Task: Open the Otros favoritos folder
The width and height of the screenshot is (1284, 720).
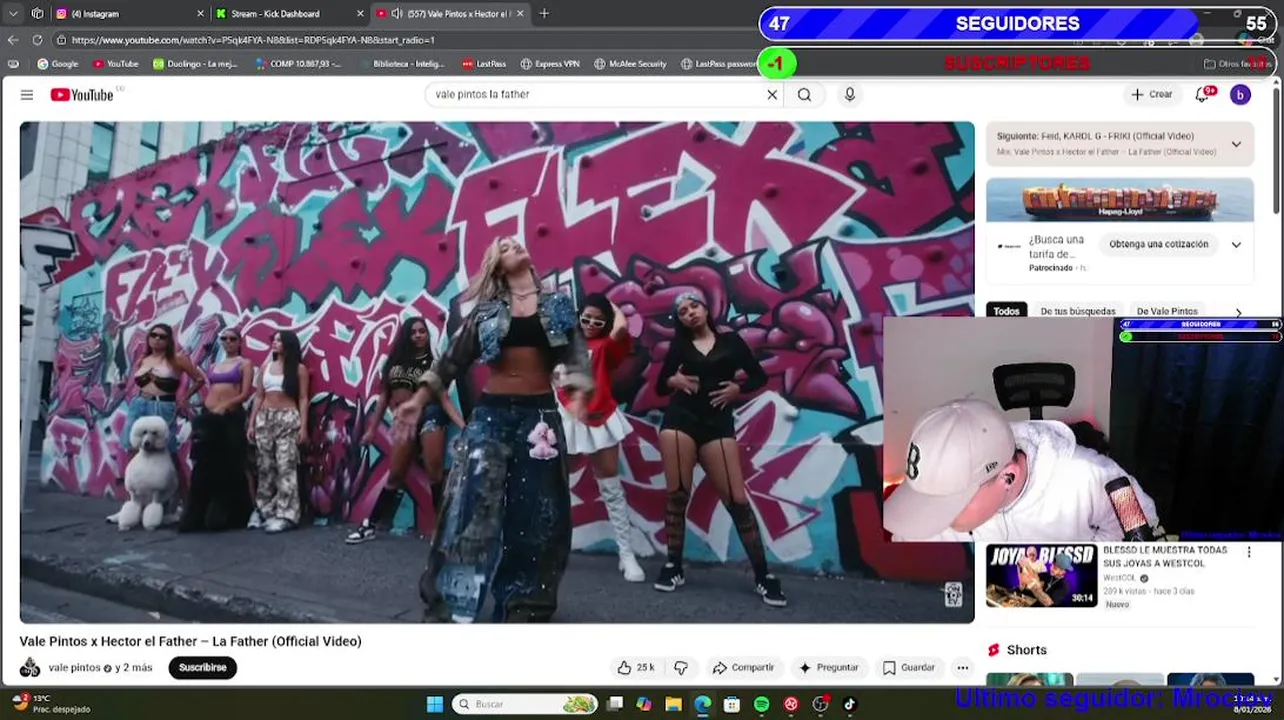Action: click(x=1238, y=64)
